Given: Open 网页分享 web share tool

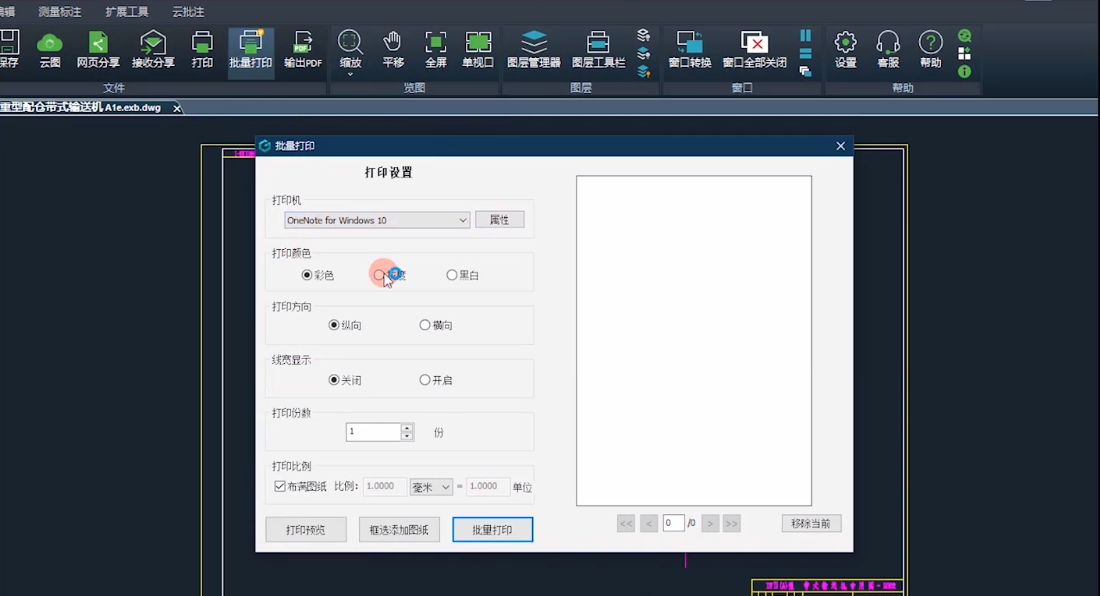Looking at the screenshot, I should point(98,42).
